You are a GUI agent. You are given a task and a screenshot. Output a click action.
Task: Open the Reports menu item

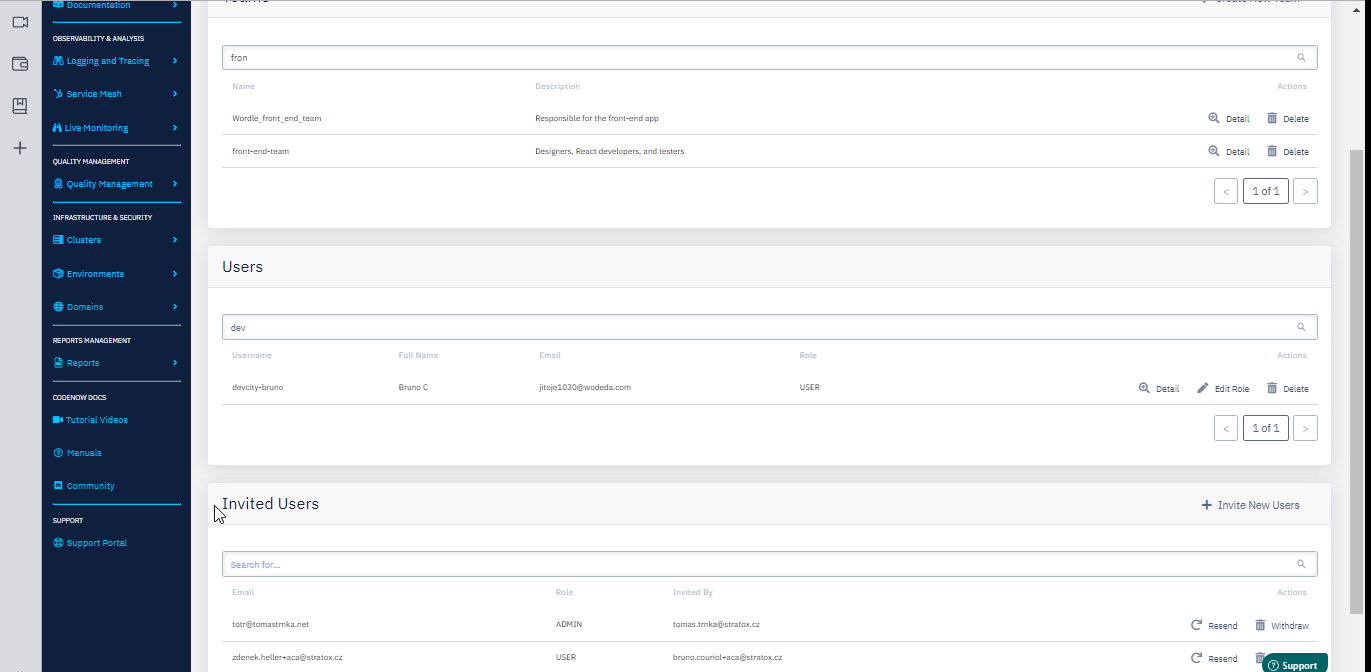pyautogui.click(x=83, y=363)
